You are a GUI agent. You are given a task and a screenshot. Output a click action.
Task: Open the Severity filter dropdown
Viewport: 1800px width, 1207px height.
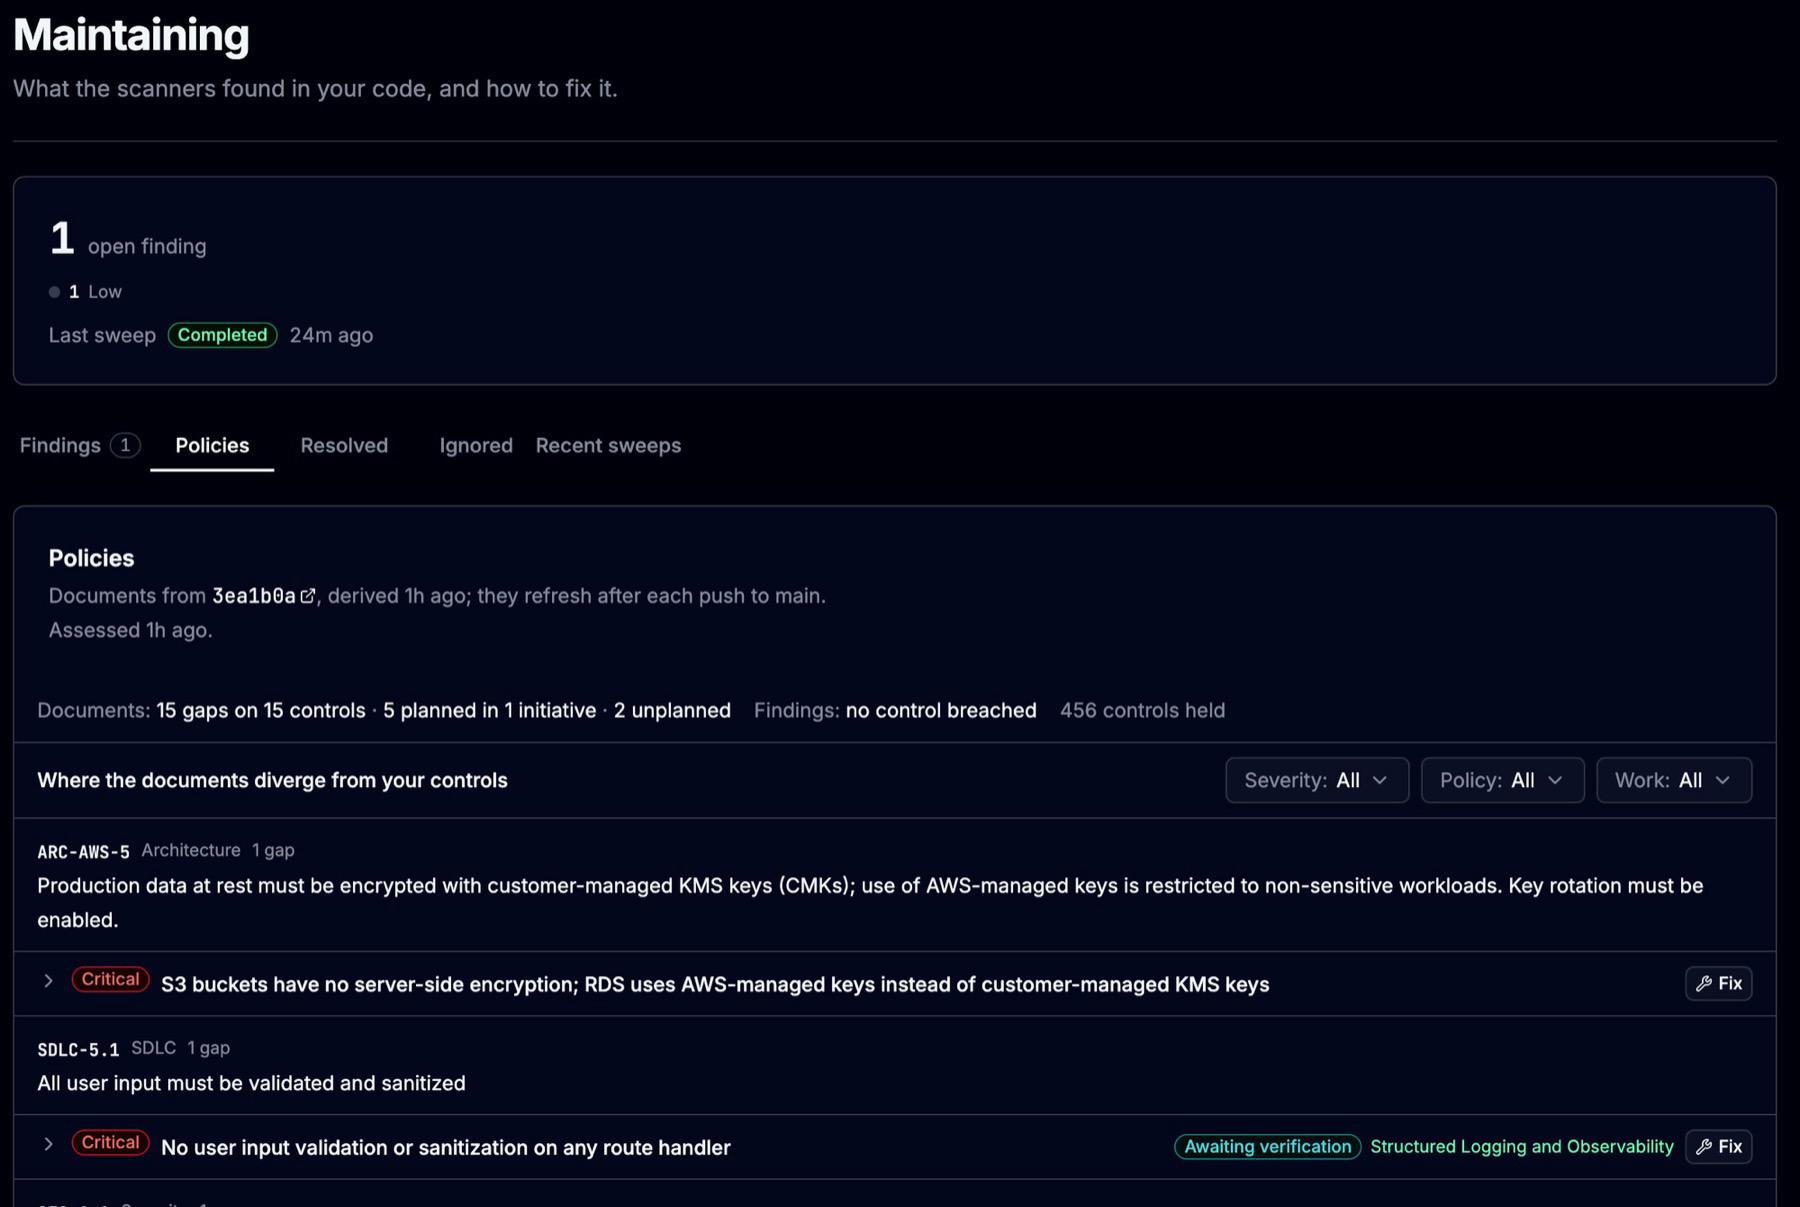(x=1317, y=780)
